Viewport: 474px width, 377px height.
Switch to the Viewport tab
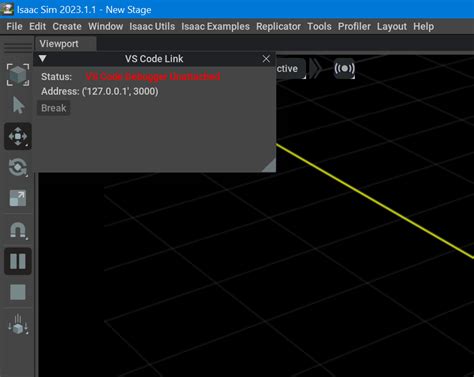[x=65, y=44]
